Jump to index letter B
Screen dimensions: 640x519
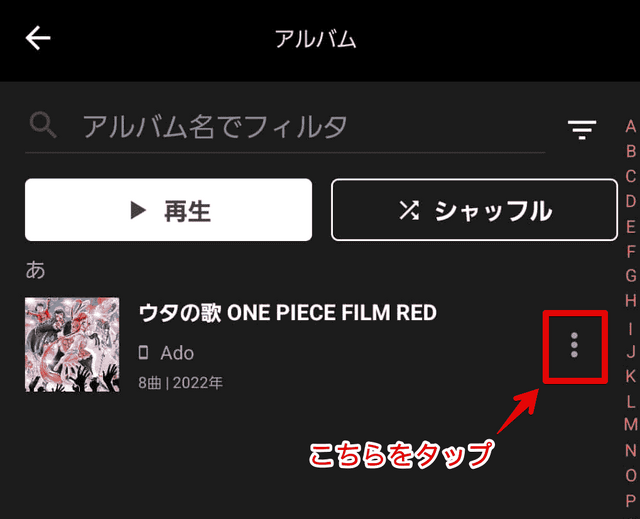pos(631,151)
